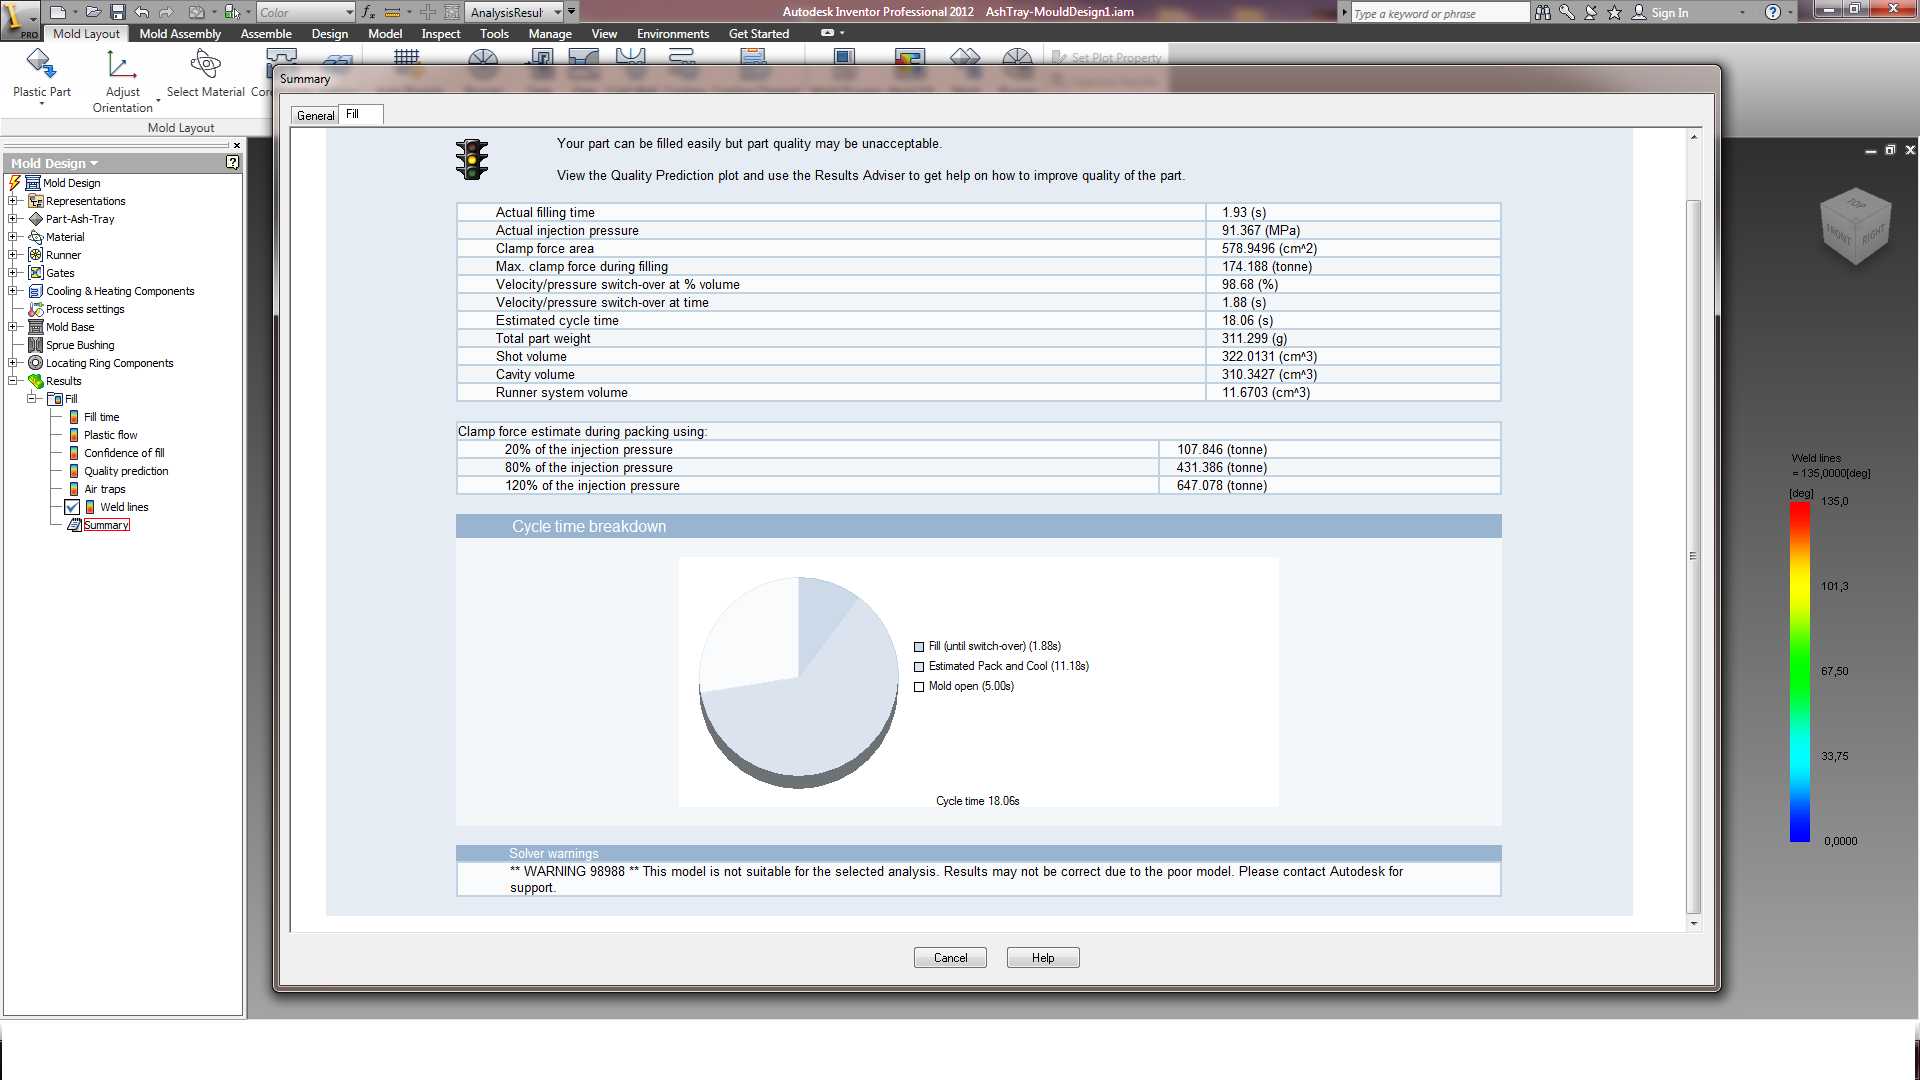Select Weld lines result in tree
This screenshot has height=1080, width=1920.
click(124, 507)
